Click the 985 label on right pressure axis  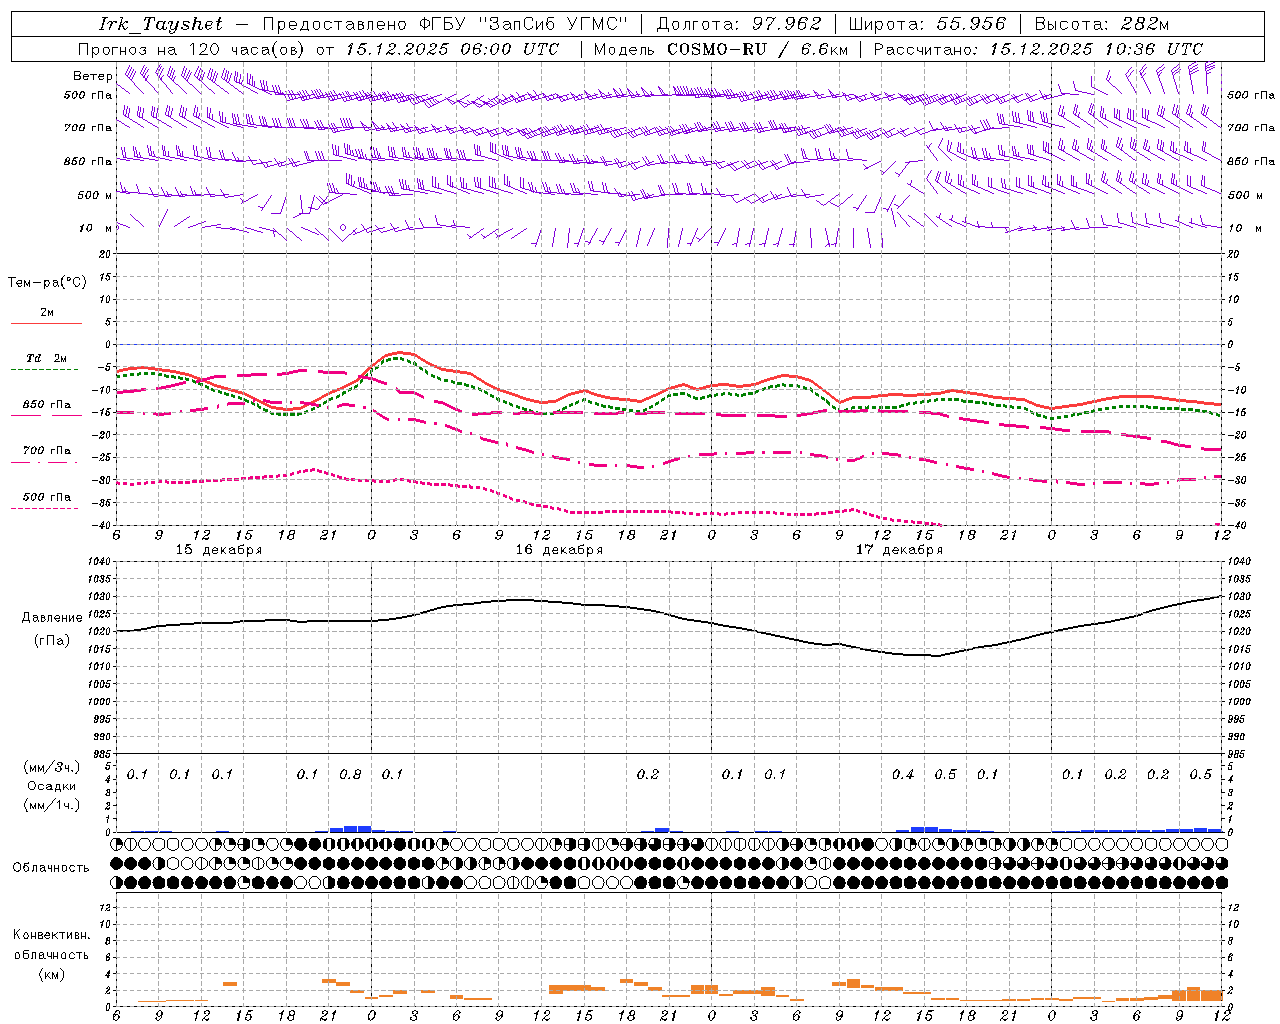(1238, 754)
